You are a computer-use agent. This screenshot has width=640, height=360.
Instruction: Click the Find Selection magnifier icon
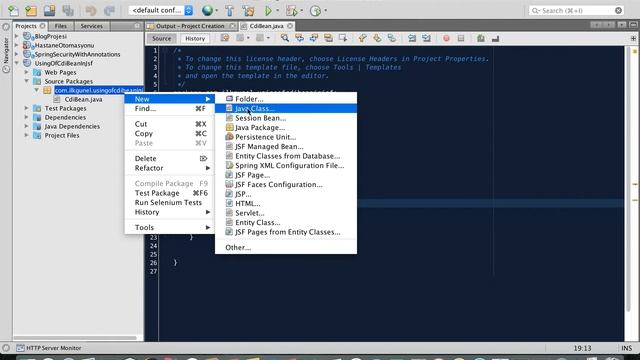285,38
